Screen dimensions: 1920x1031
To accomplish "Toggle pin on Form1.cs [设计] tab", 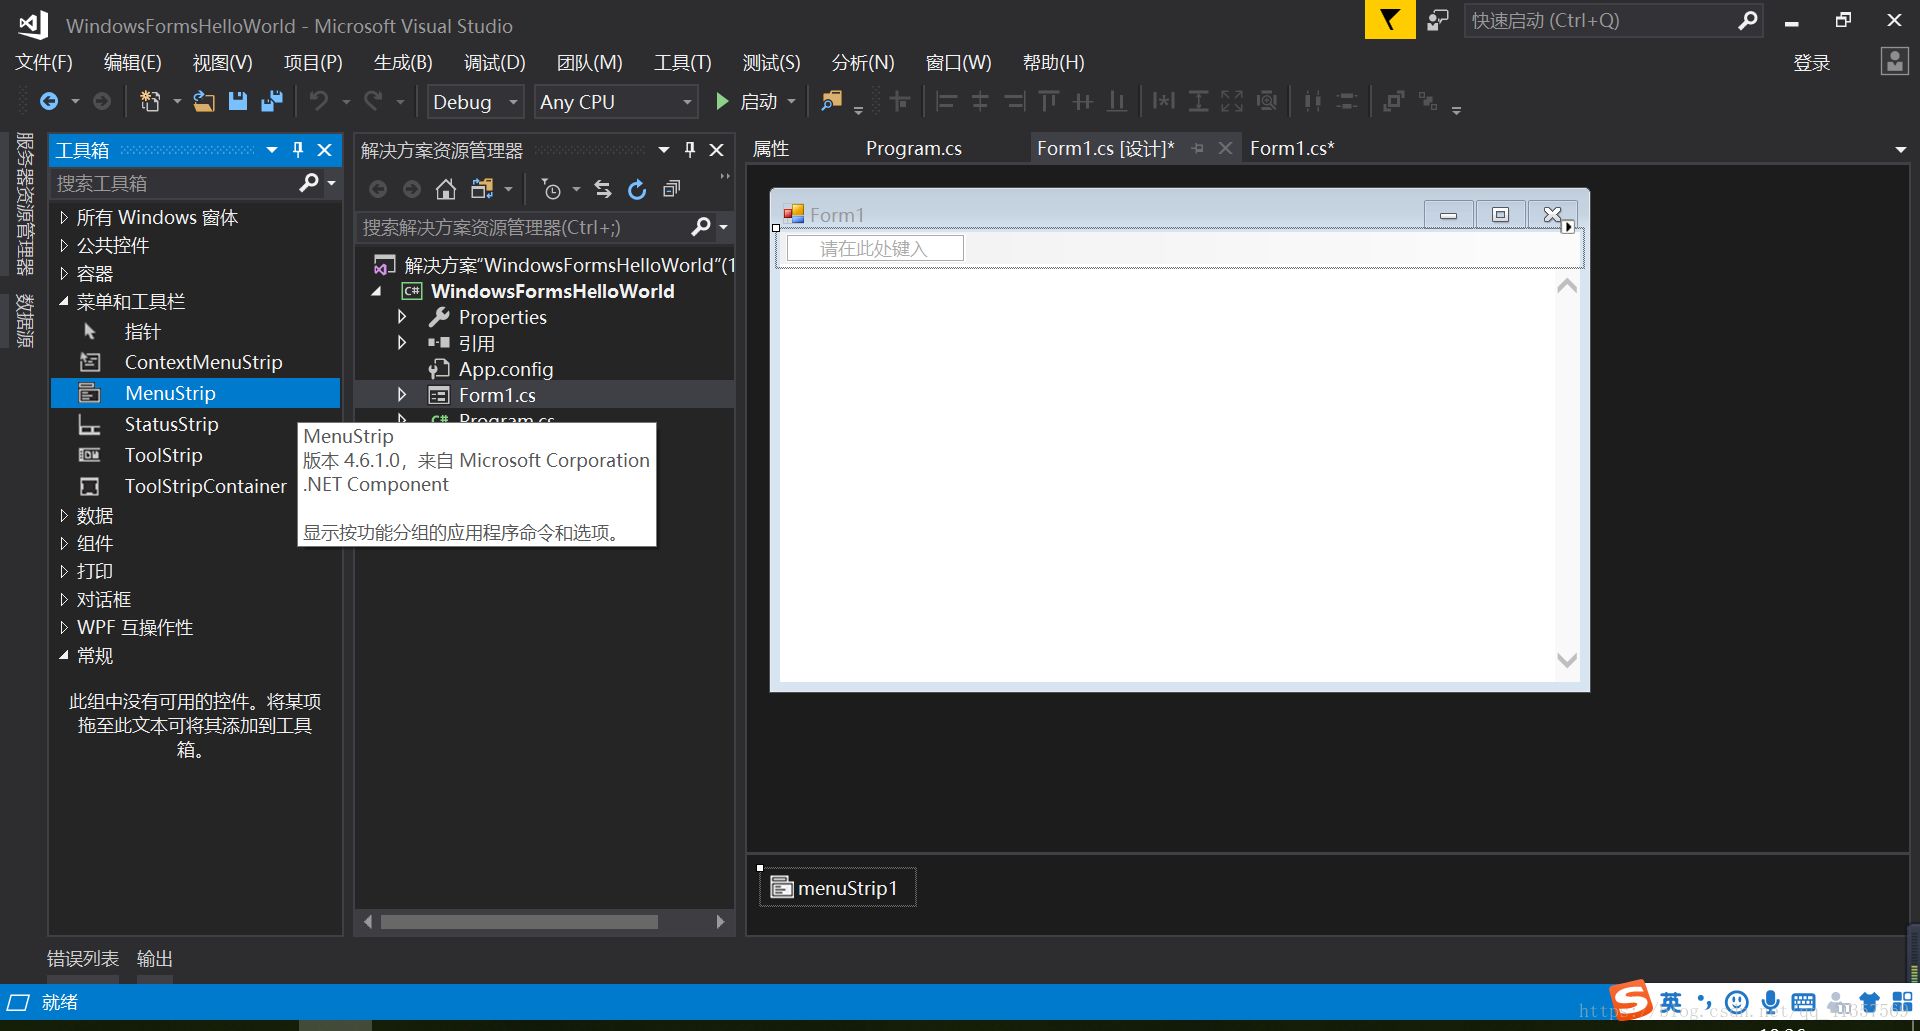I will pyautogui.click(x=1198, y=148).
